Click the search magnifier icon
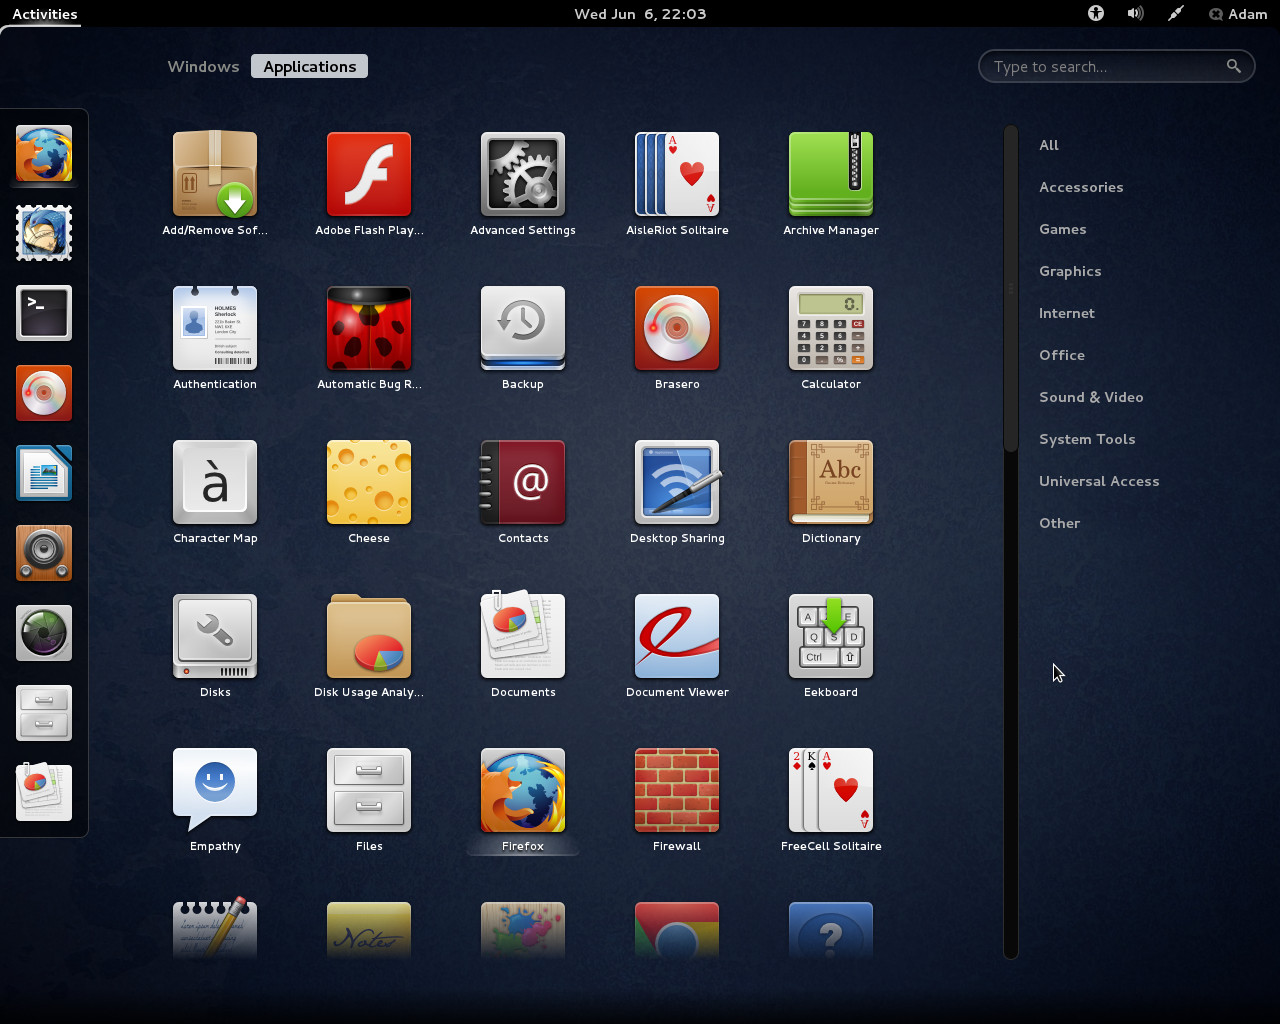 click(1234, 66)
